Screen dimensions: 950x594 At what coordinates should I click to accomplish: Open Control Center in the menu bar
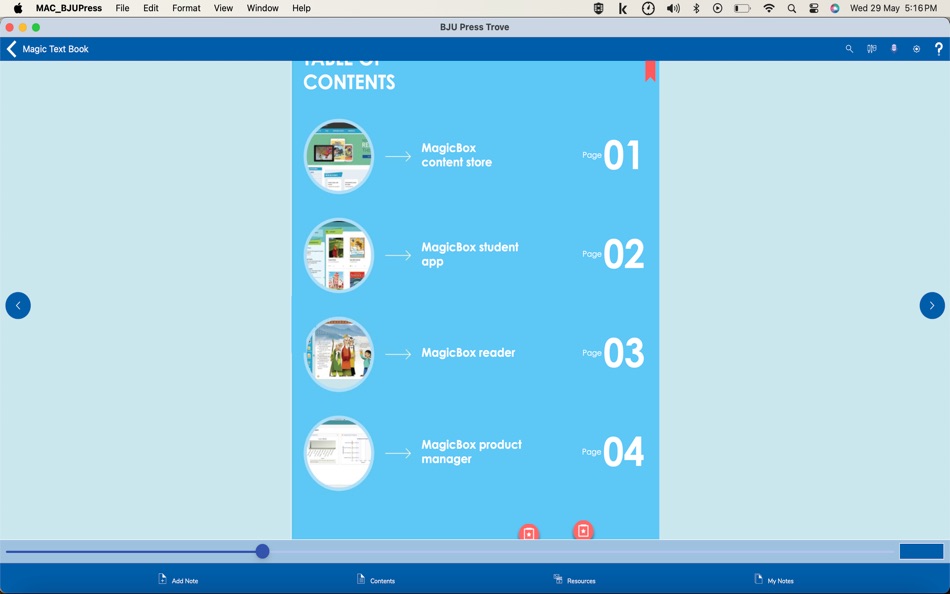tap(814, 8)
